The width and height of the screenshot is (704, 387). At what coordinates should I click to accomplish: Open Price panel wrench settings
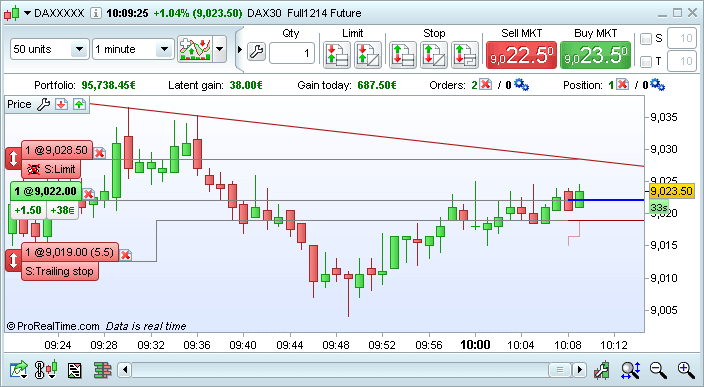pos(44,104)
